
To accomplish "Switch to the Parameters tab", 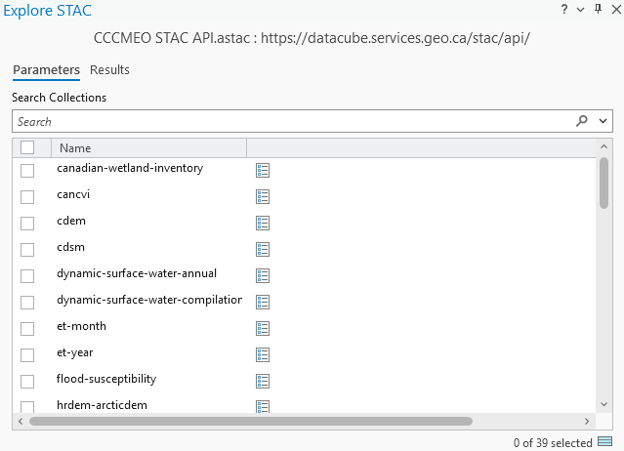I will click(46, 70).
